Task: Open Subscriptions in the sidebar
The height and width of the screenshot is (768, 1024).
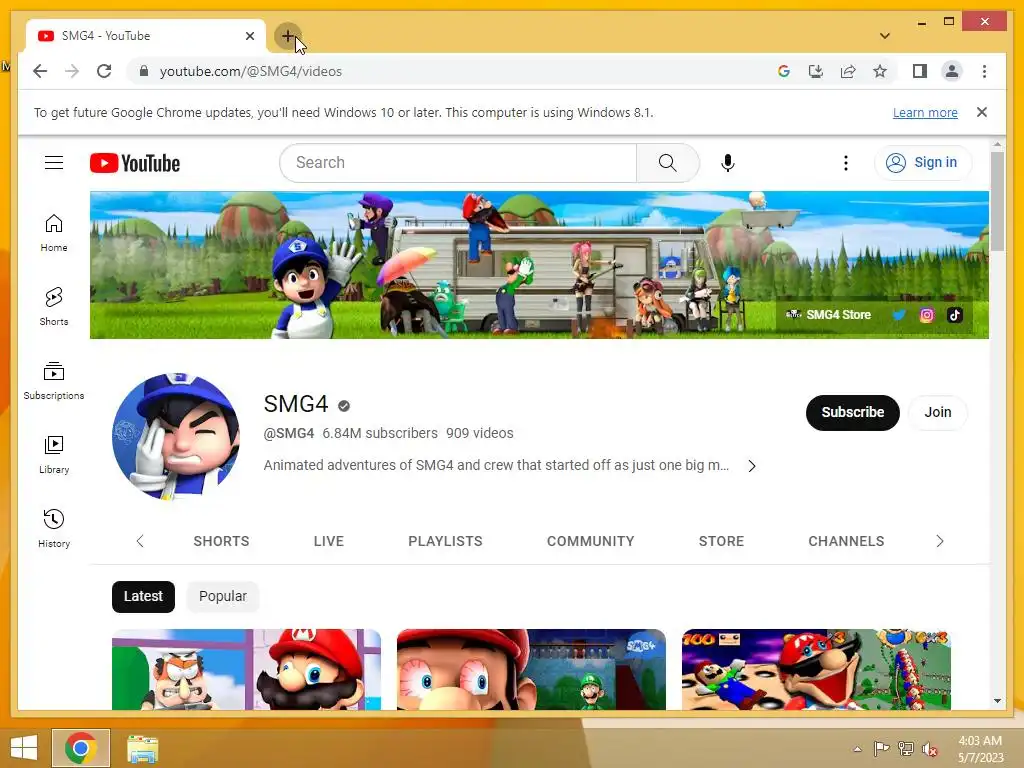Action: click(x=54, y=381)
